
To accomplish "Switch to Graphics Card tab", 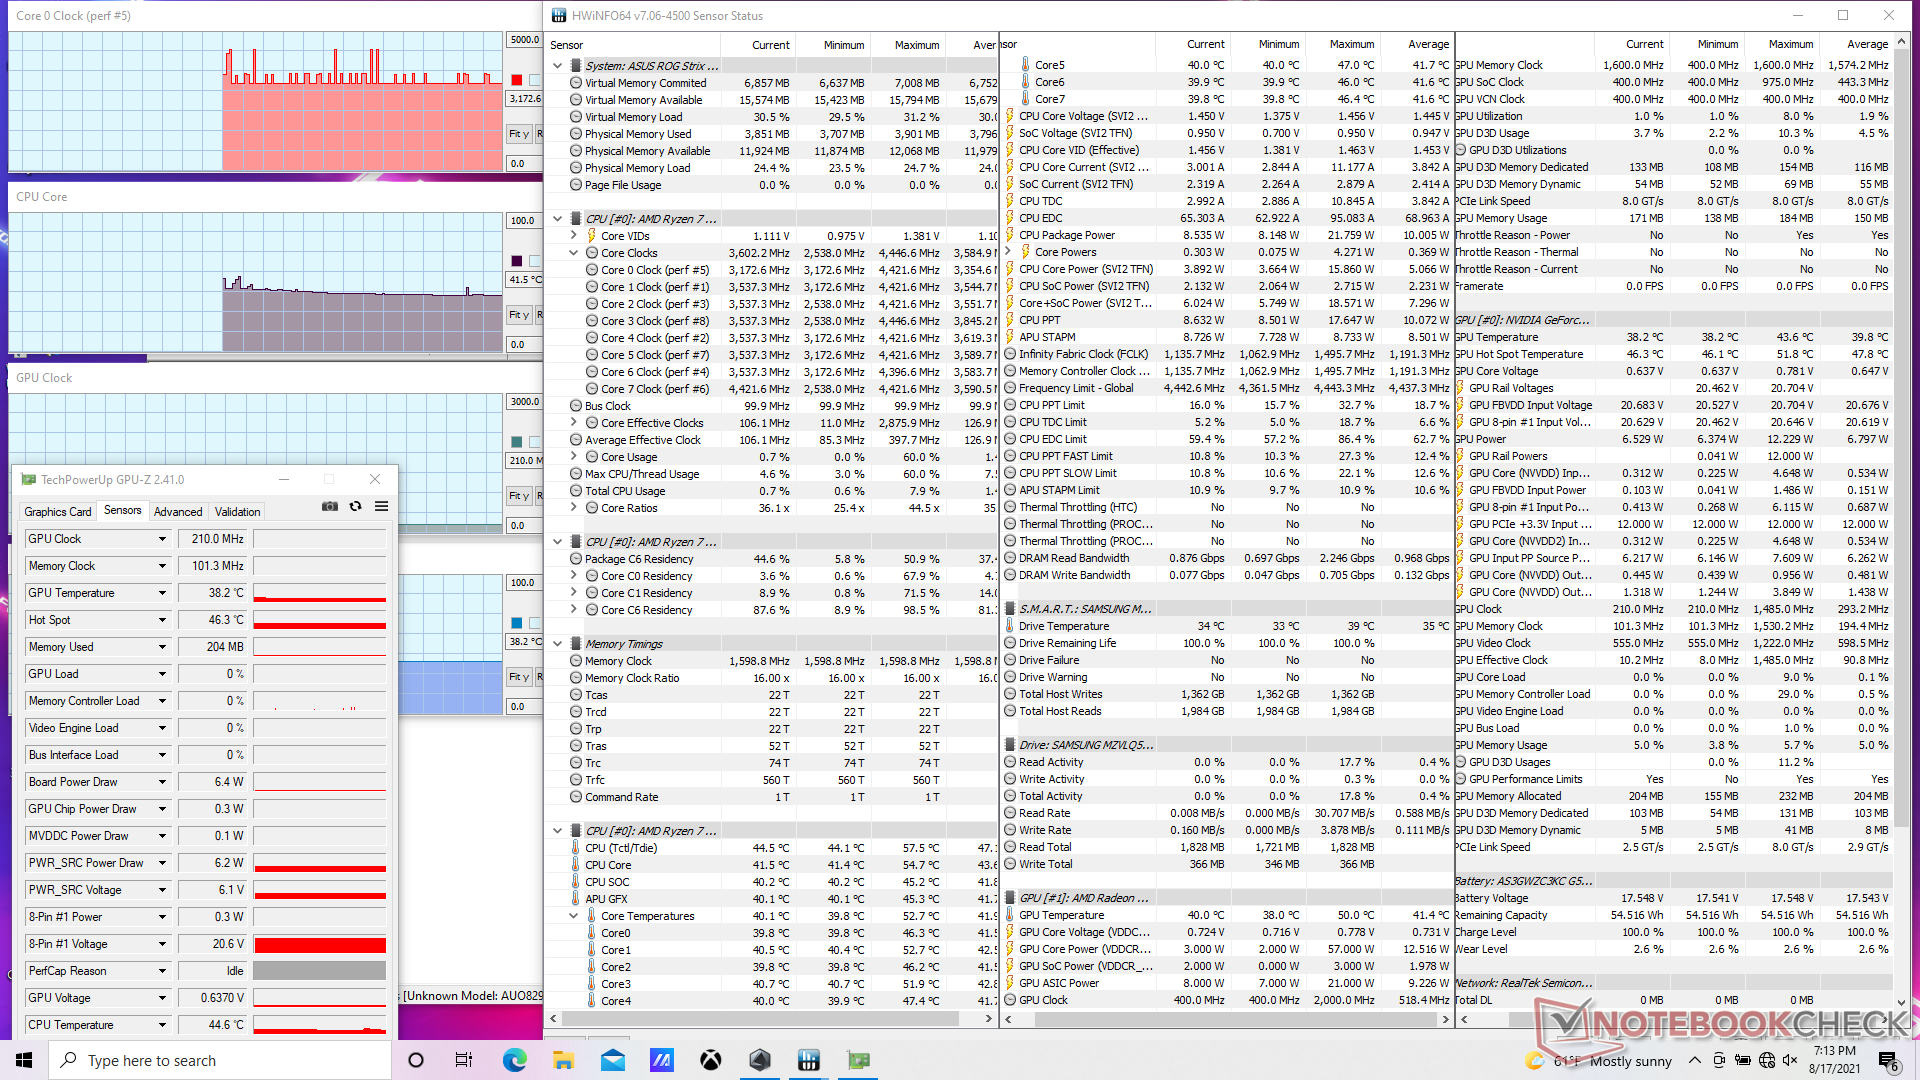I will 58,511.
